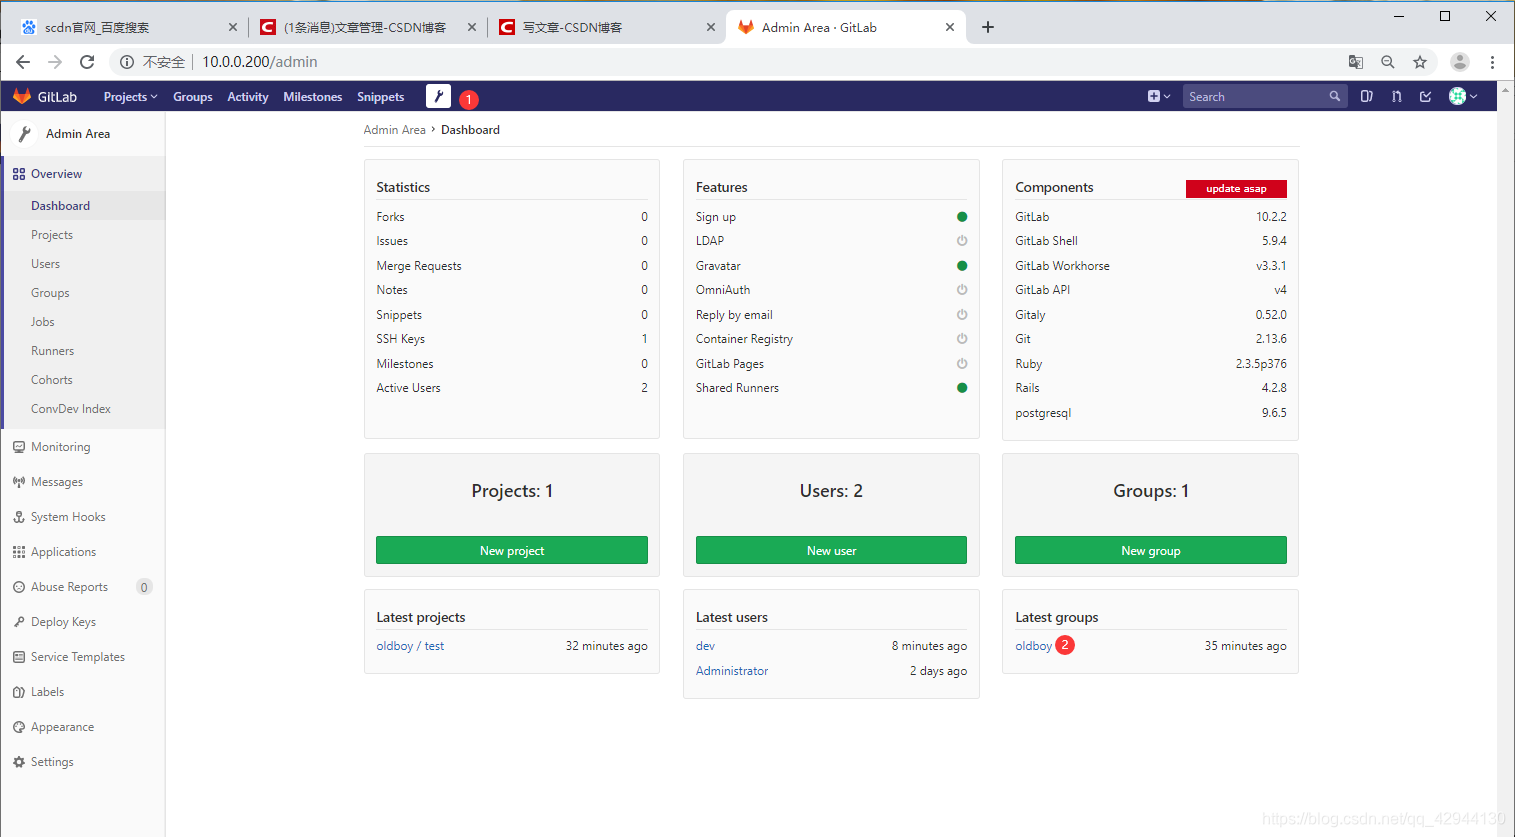Open Milestones in the top navbar

pyautogui.click(x=313, y=97)
